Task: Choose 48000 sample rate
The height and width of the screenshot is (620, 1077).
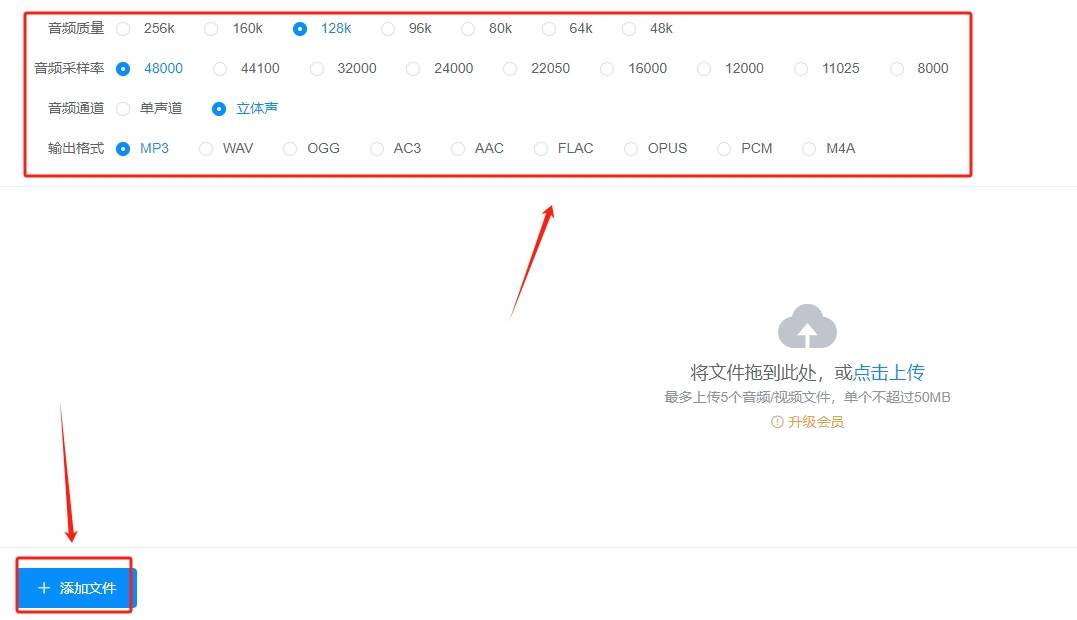Action: pos(123,69)
